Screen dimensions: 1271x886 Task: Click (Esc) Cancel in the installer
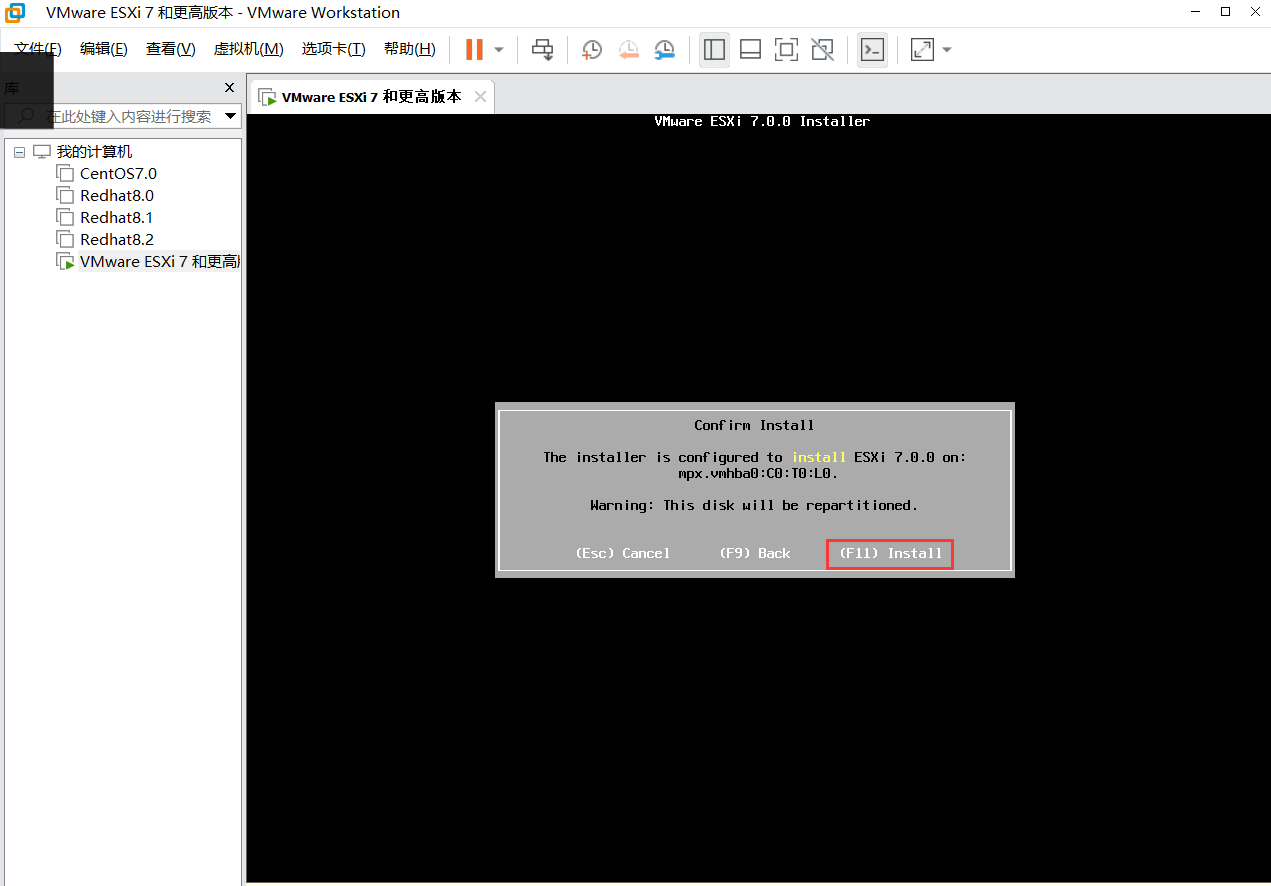pos(623,553)
